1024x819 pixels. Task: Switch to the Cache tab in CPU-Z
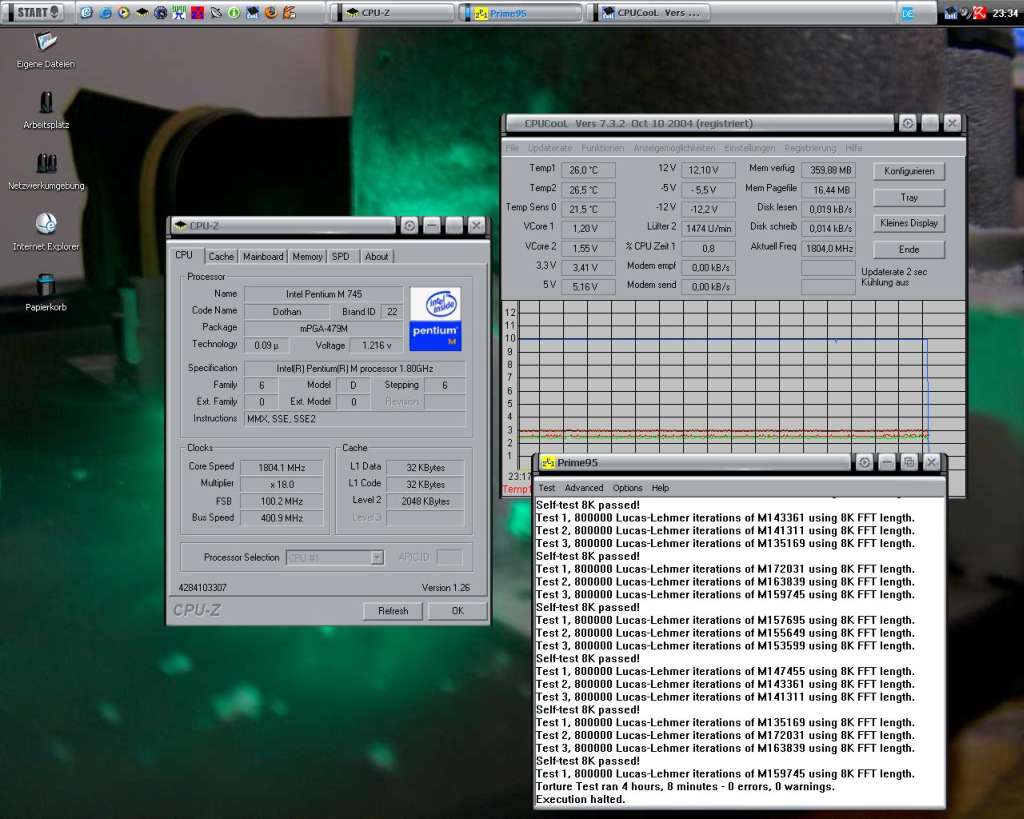click(221, 257)
